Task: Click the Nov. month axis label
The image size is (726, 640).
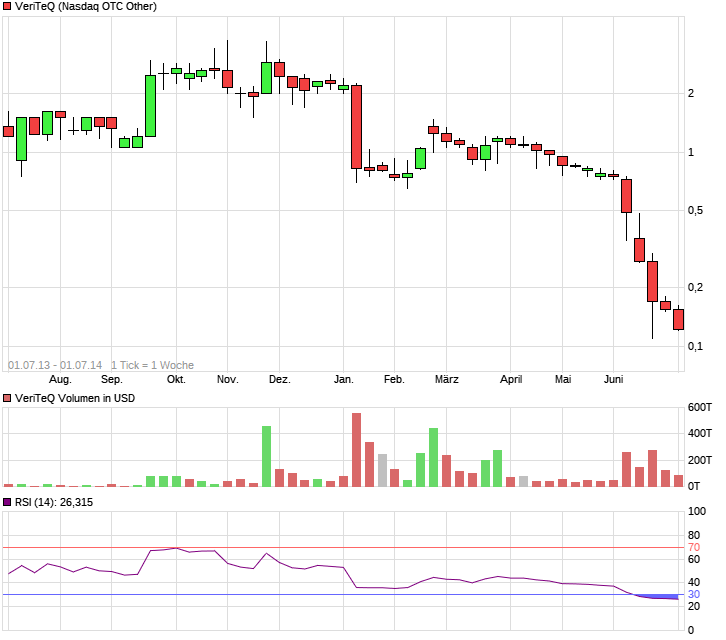Action: click(228, 380)
